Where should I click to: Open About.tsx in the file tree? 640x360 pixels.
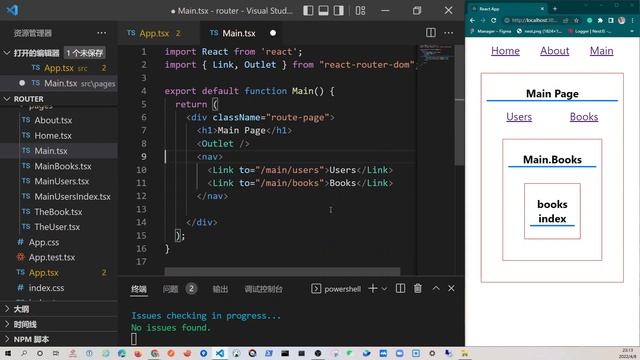[x=53, y=120]
